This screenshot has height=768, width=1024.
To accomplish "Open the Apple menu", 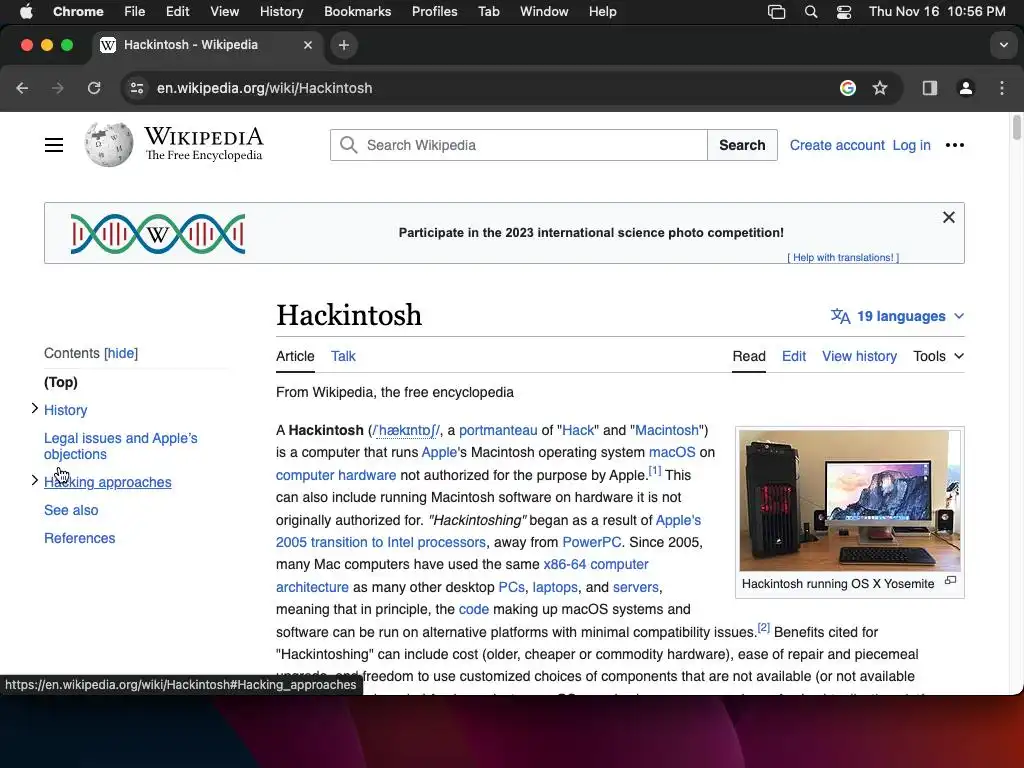I will pyautogui.click(x=26, y=12).
